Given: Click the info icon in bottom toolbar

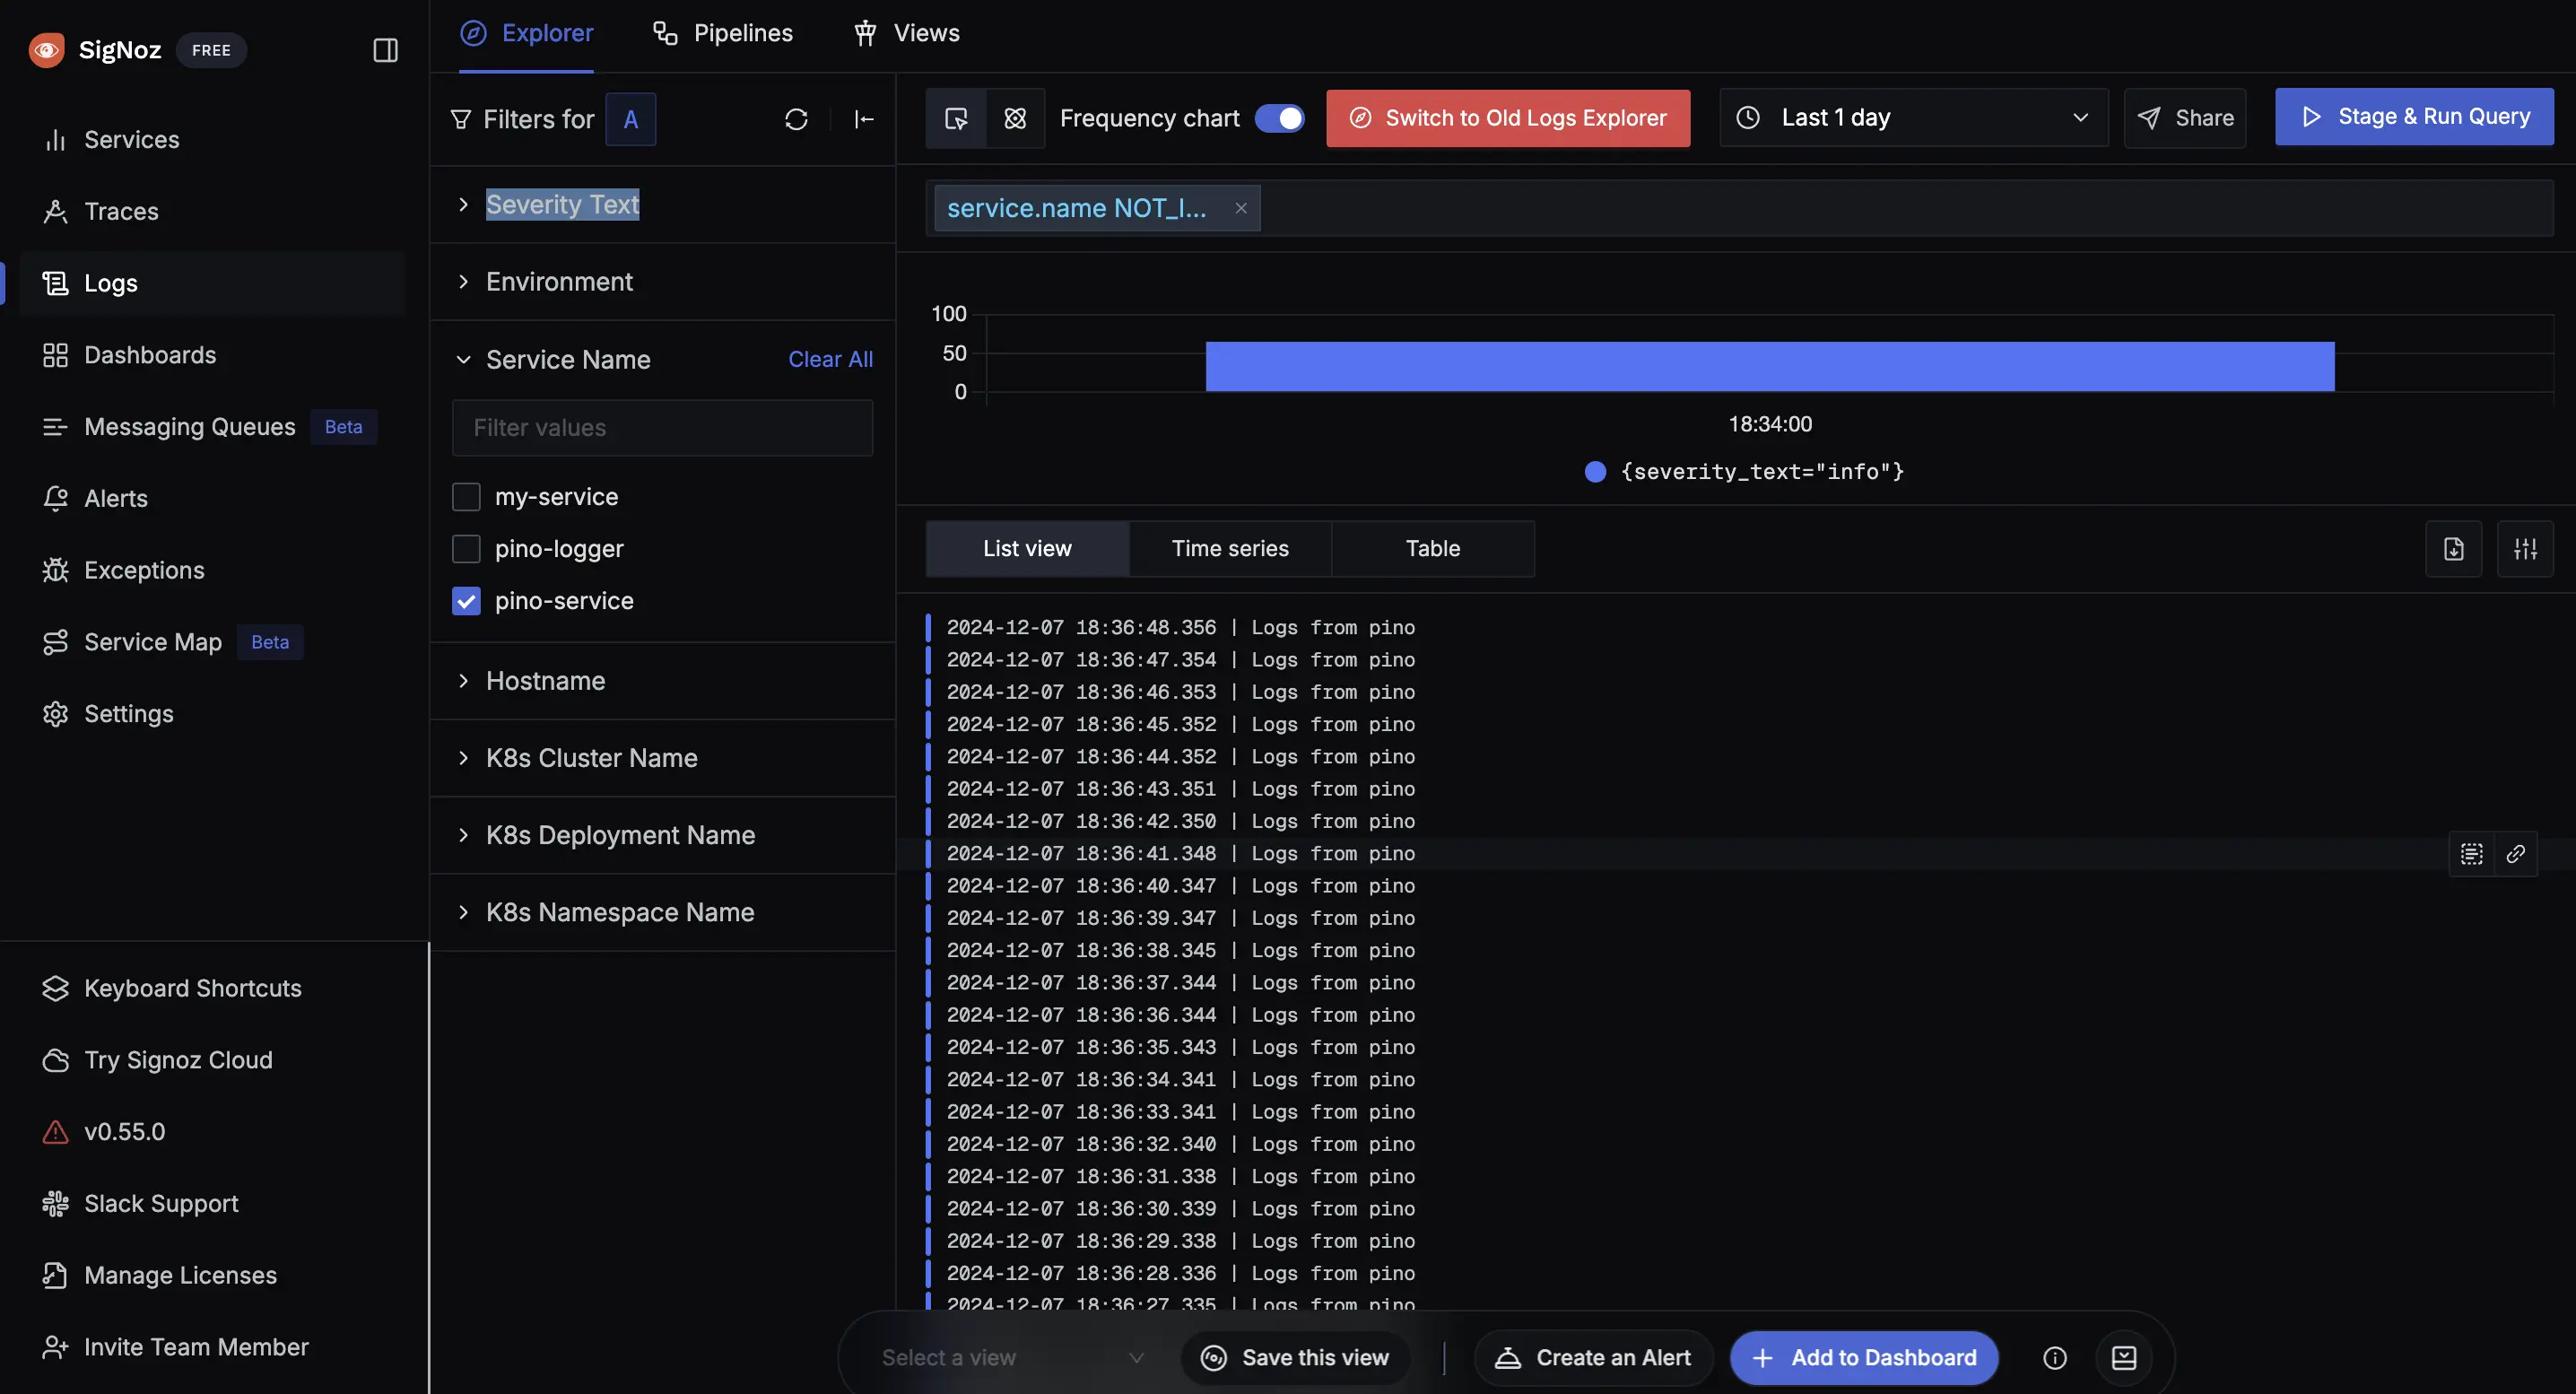Looking at the screenshot, I should tap(2054, 1358).
